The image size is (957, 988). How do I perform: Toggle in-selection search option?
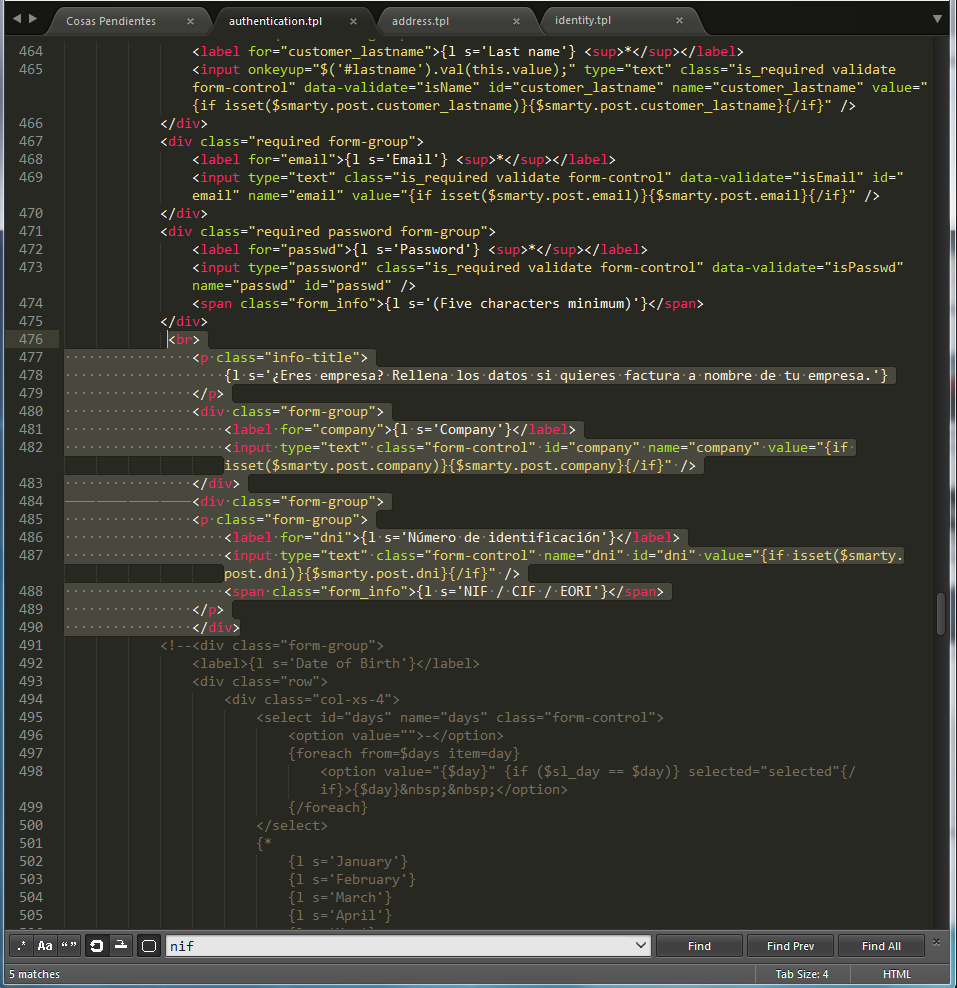point(121,946)
